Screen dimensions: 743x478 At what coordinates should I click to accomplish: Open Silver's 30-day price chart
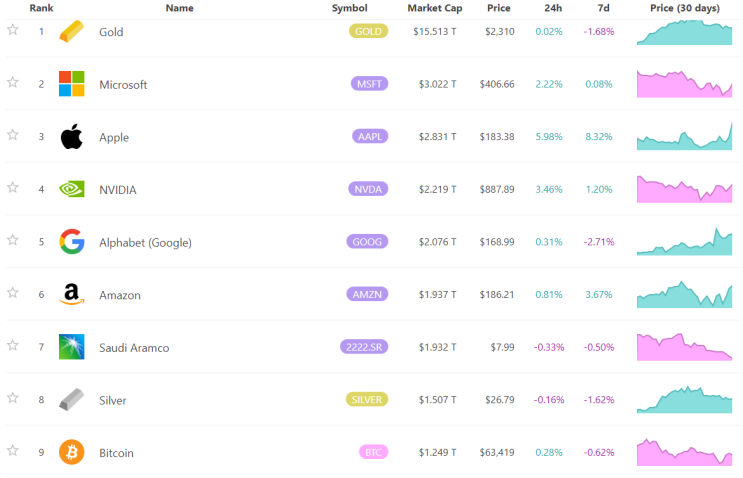(x=685, y=399)
